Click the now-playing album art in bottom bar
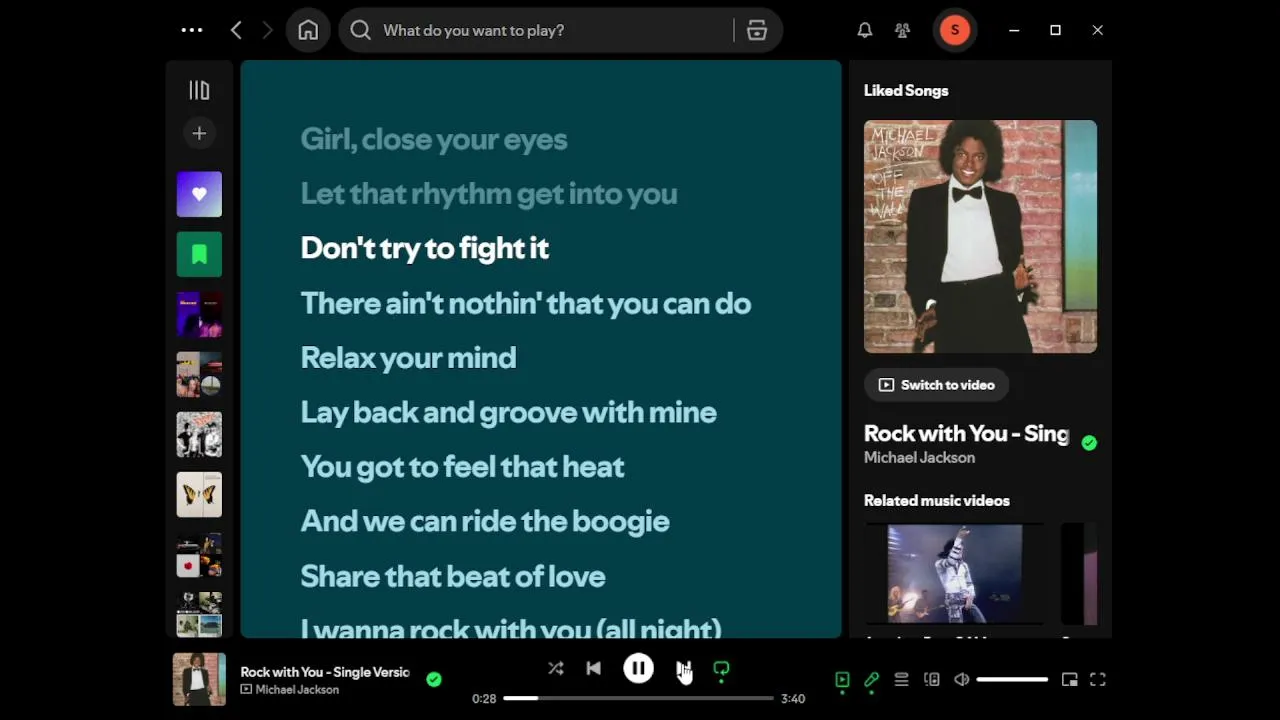The width and height of the screenshot is (1280, 720). pyautogui.click(x=199, y=679)
